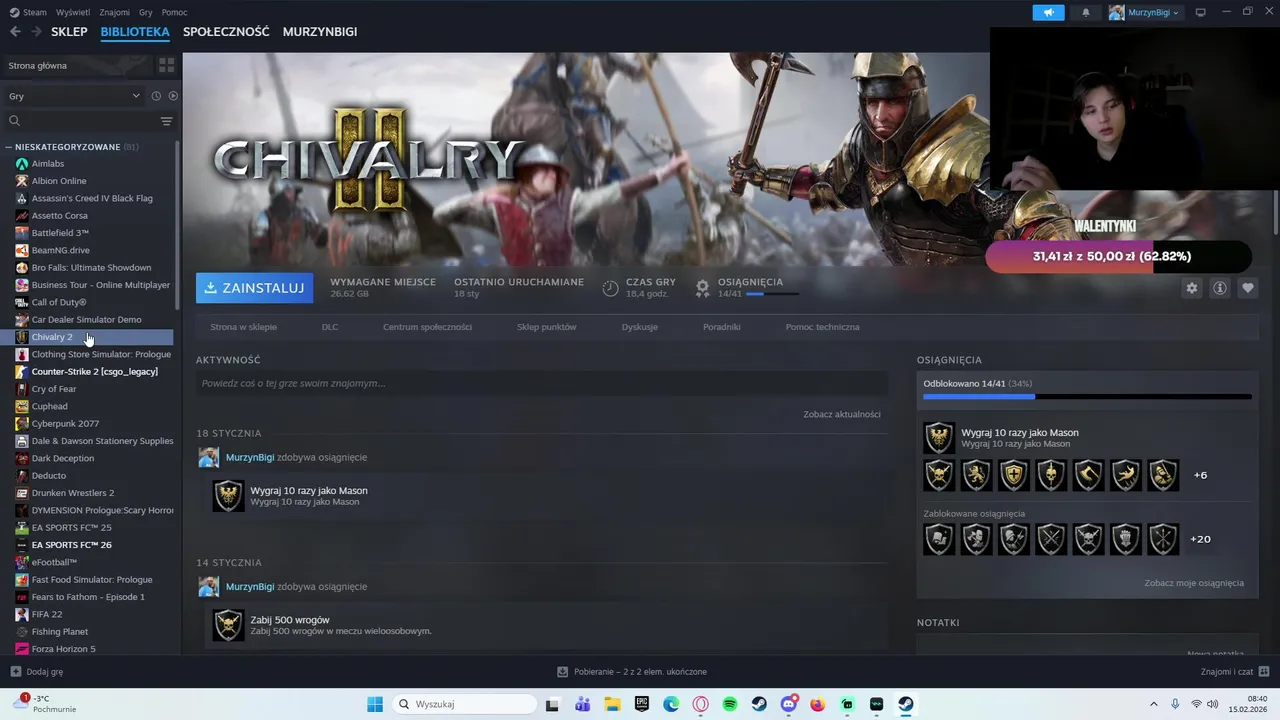Select Forza Horizon 5 in the library

pyautogui.click(x=63, y=649)
